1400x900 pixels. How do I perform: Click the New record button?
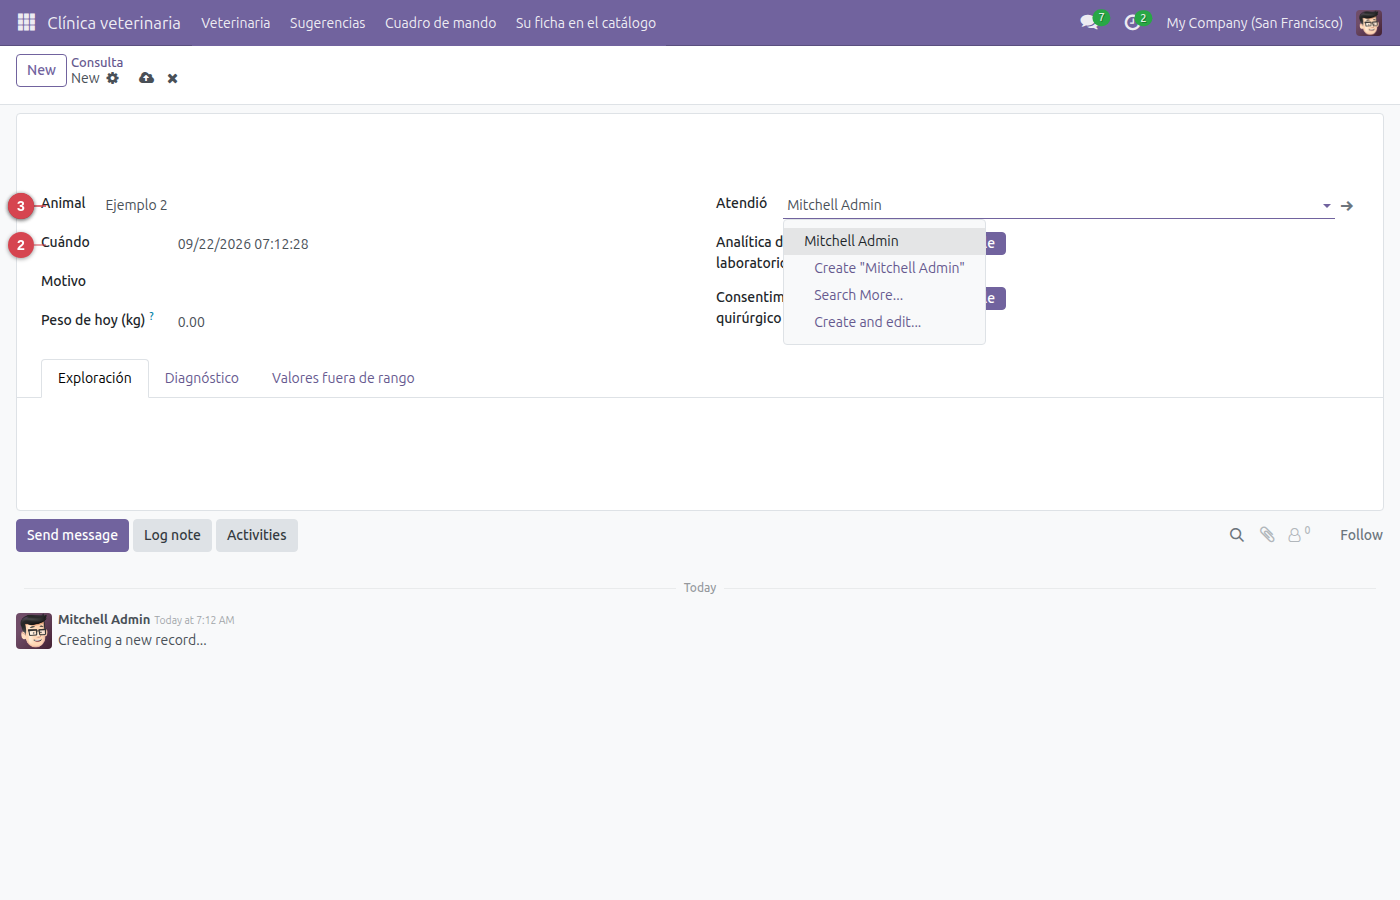pyautogui.click(x=41, y=70)
